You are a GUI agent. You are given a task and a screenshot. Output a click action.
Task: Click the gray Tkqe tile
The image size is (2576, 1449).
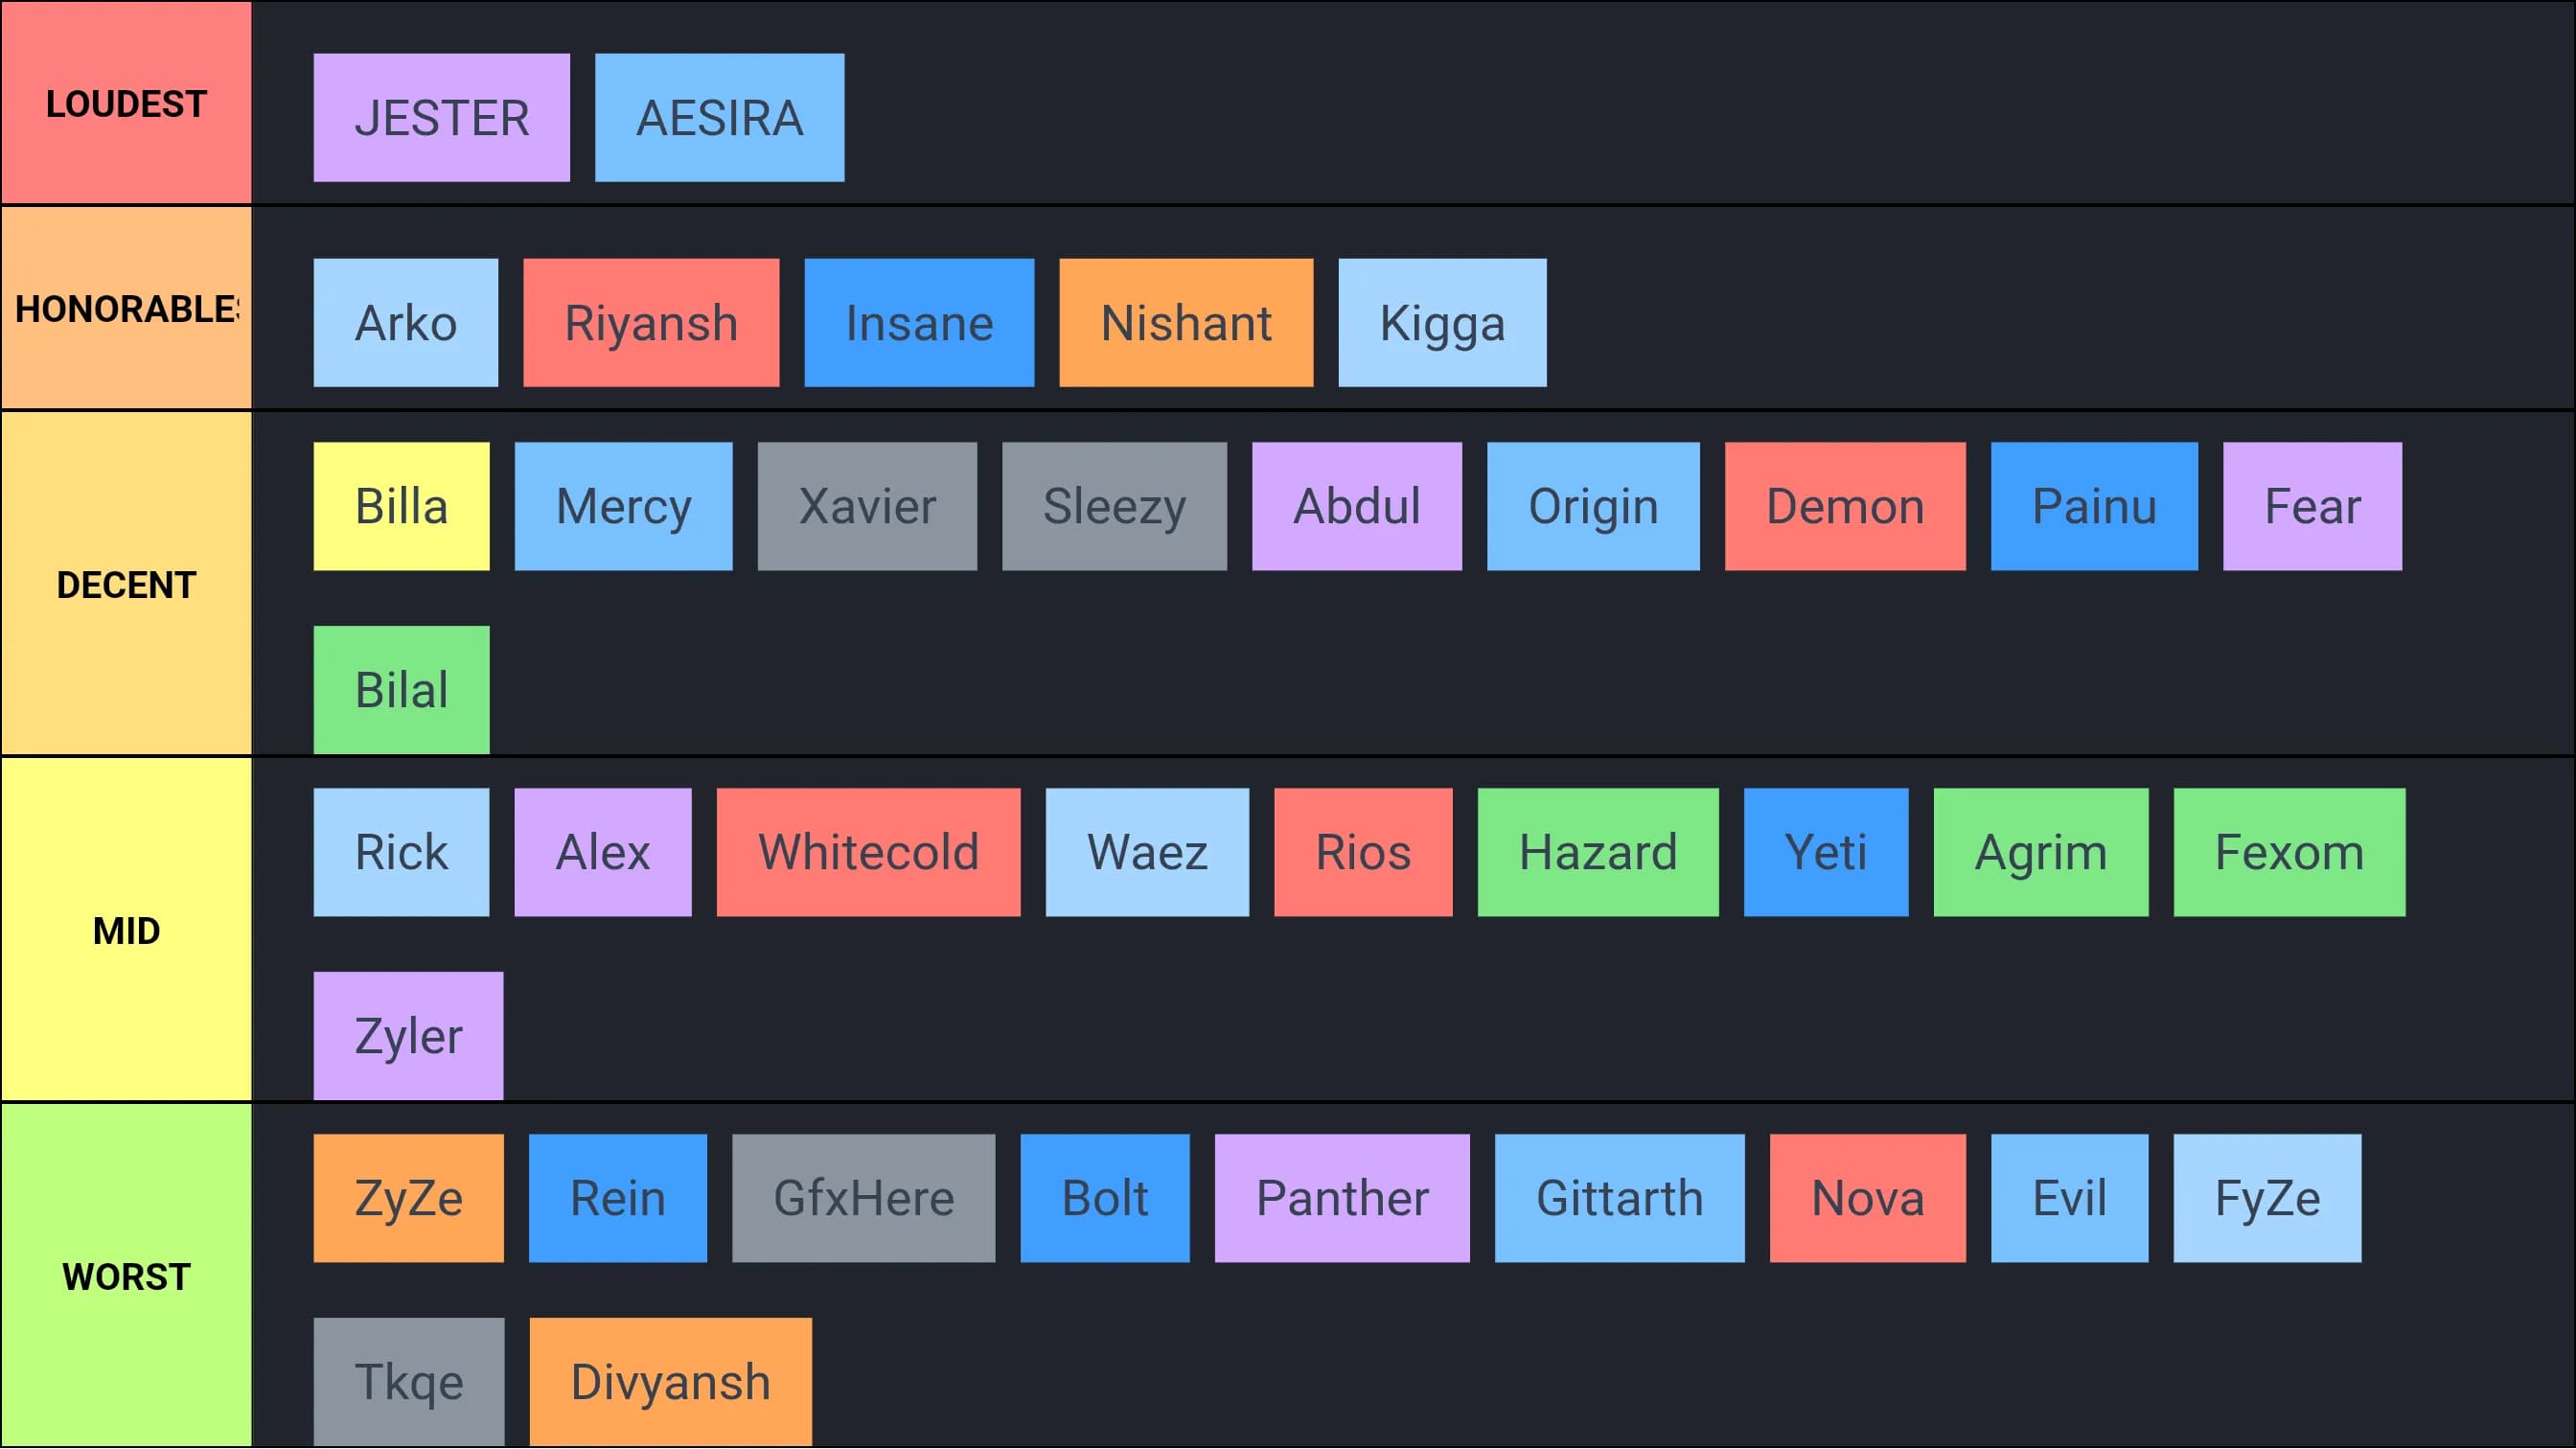point(409,1383)
